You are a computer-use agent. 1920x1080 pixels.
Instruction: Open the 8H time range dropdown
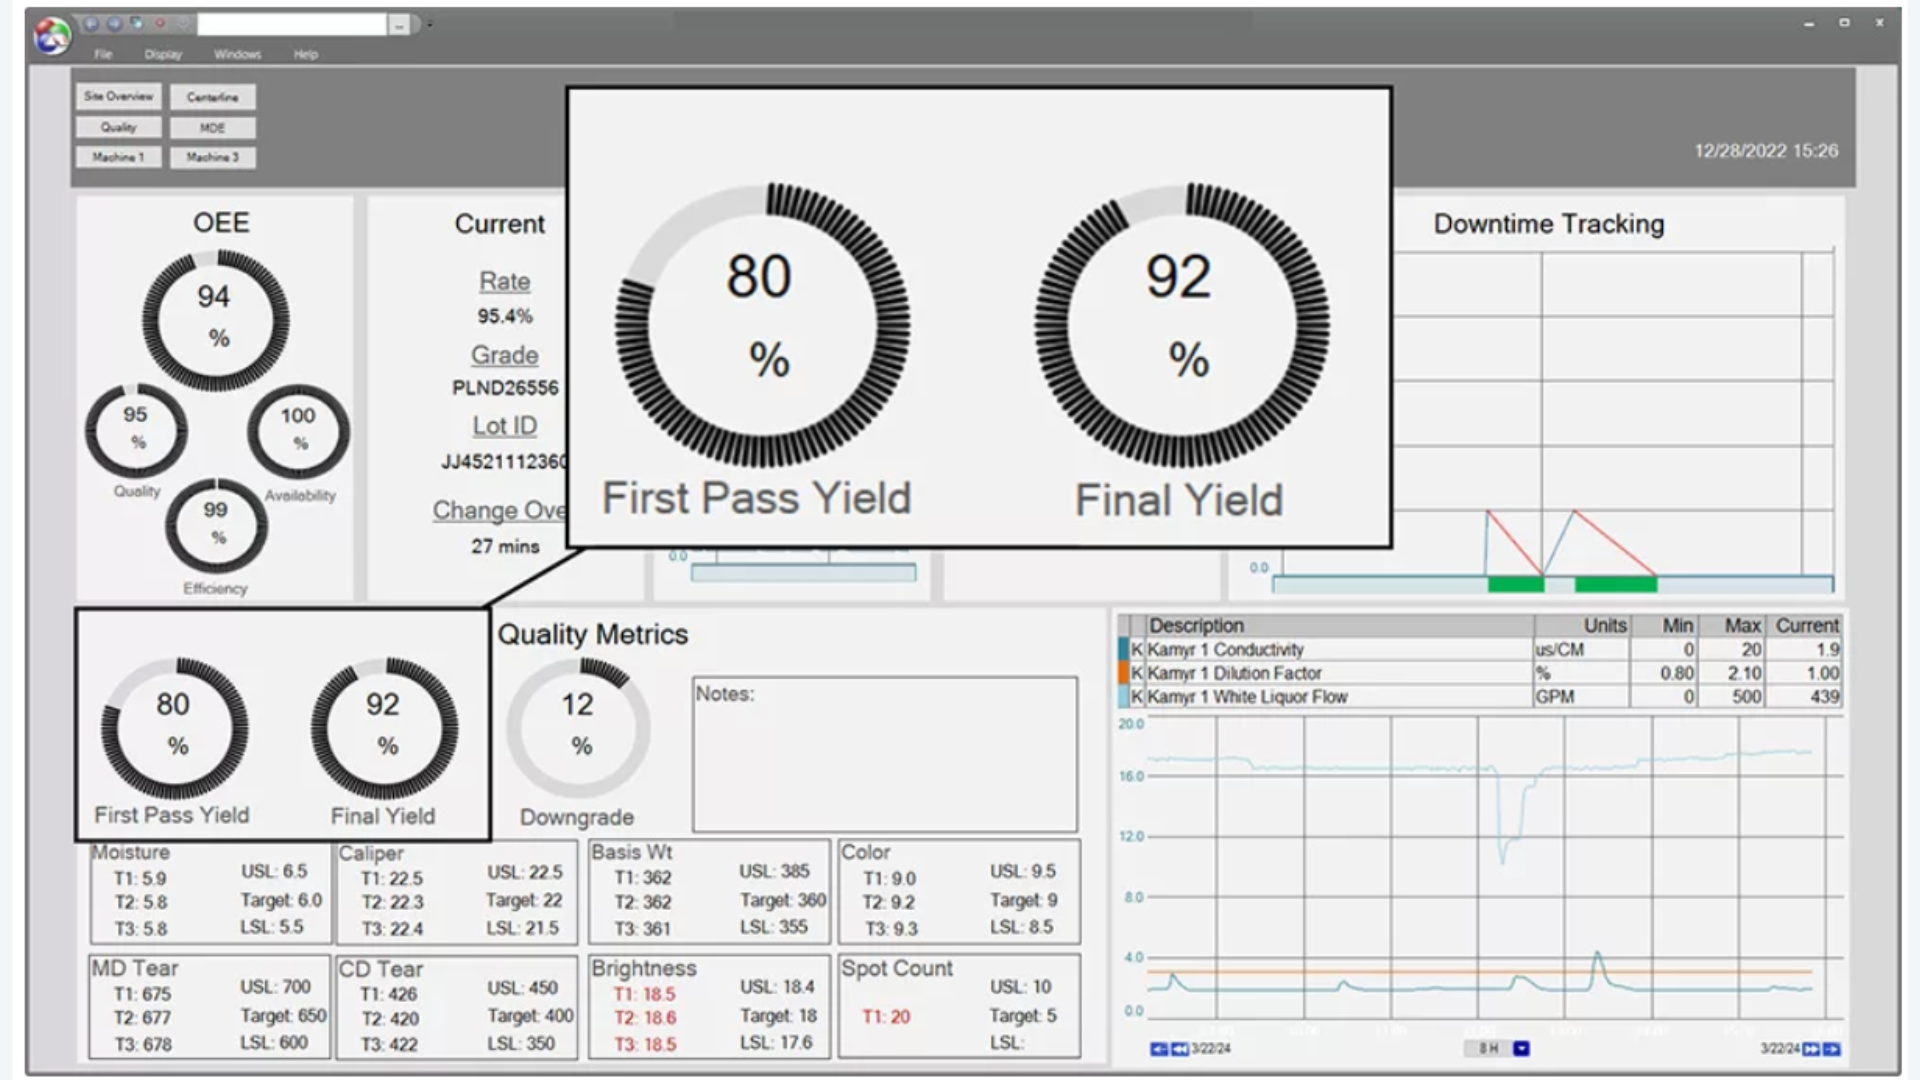1521,1049
